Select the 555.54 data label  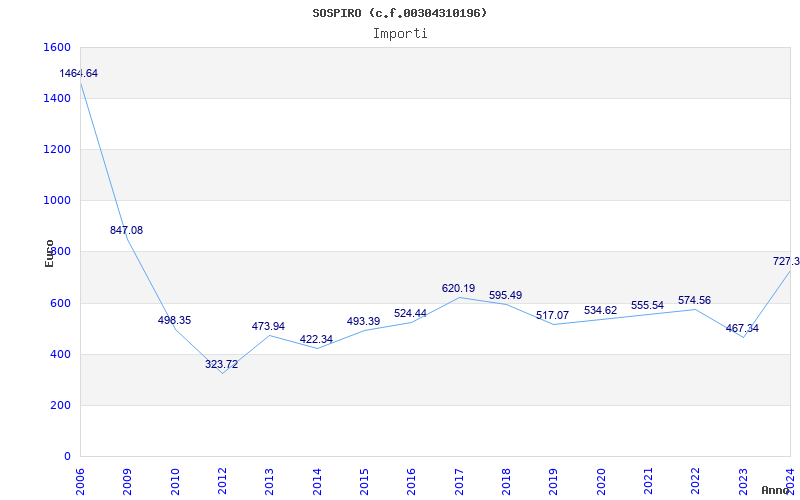tap(647, 306)
